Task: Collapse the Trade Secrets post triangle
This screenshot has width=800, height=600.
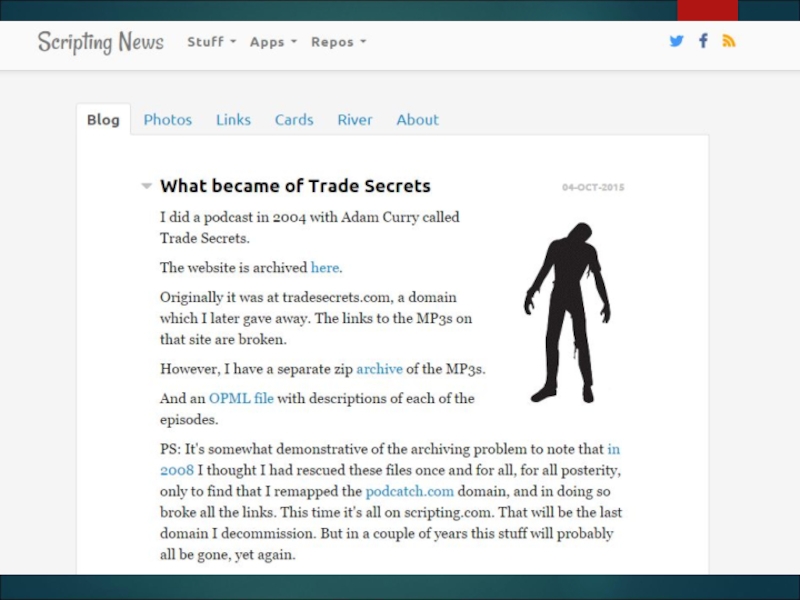Action: pos(146,186)
